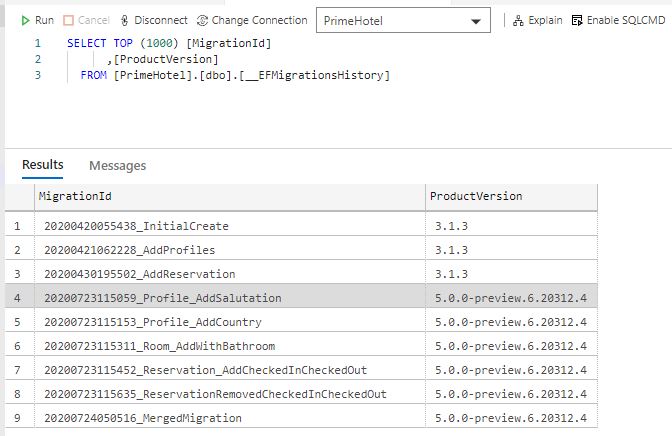Click the Disconnect plug icon
Screen dimensions: 672x436
[124, 20]
